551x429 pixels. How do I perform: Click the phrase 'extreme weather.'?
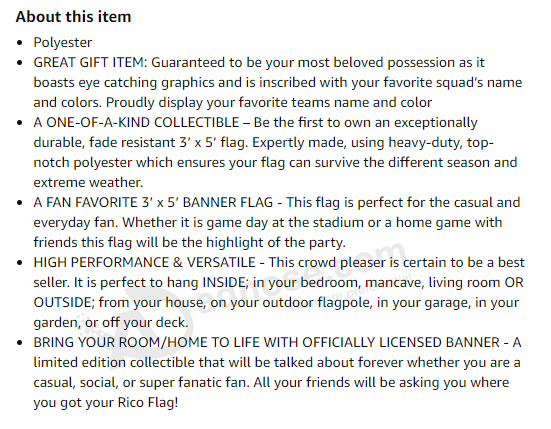88,182
